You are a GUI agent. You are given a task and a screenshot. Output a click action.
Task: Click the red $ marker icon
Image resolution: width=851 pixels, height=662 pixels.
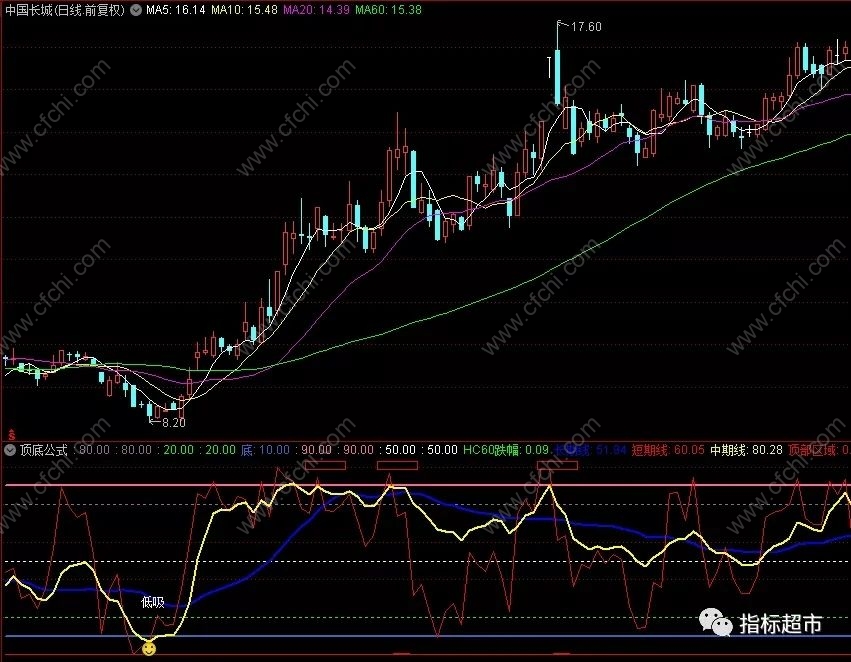(11, 435)
